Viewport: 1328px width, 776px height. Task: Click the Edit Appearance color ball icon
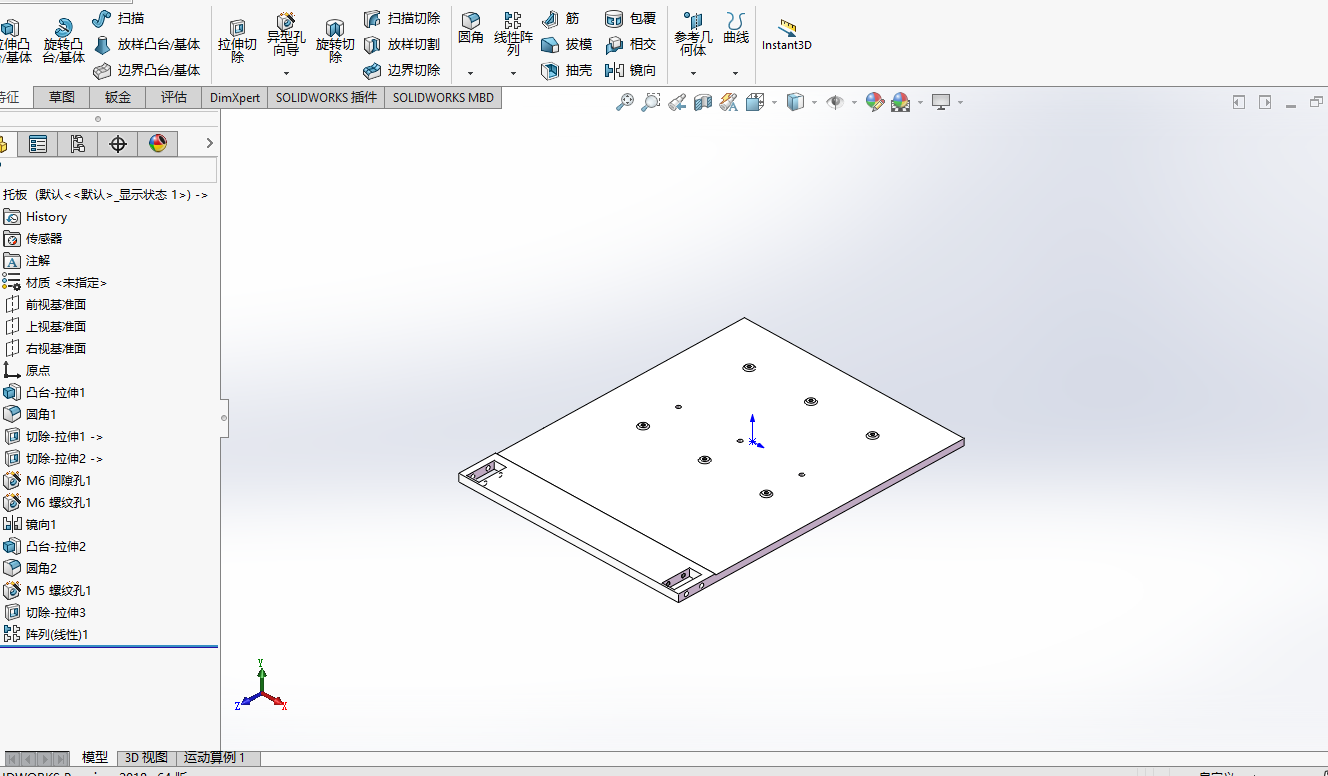tap(875, 102)
